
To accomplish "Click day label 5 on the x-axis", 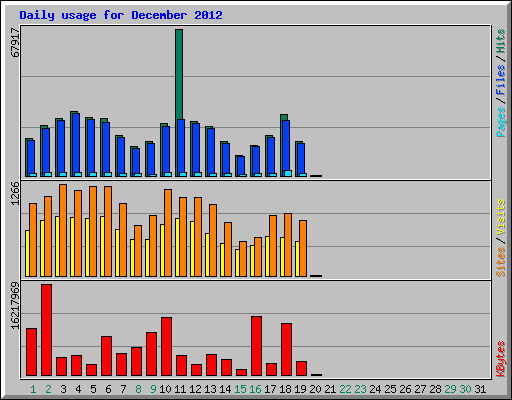I will (x=93, y=389).
